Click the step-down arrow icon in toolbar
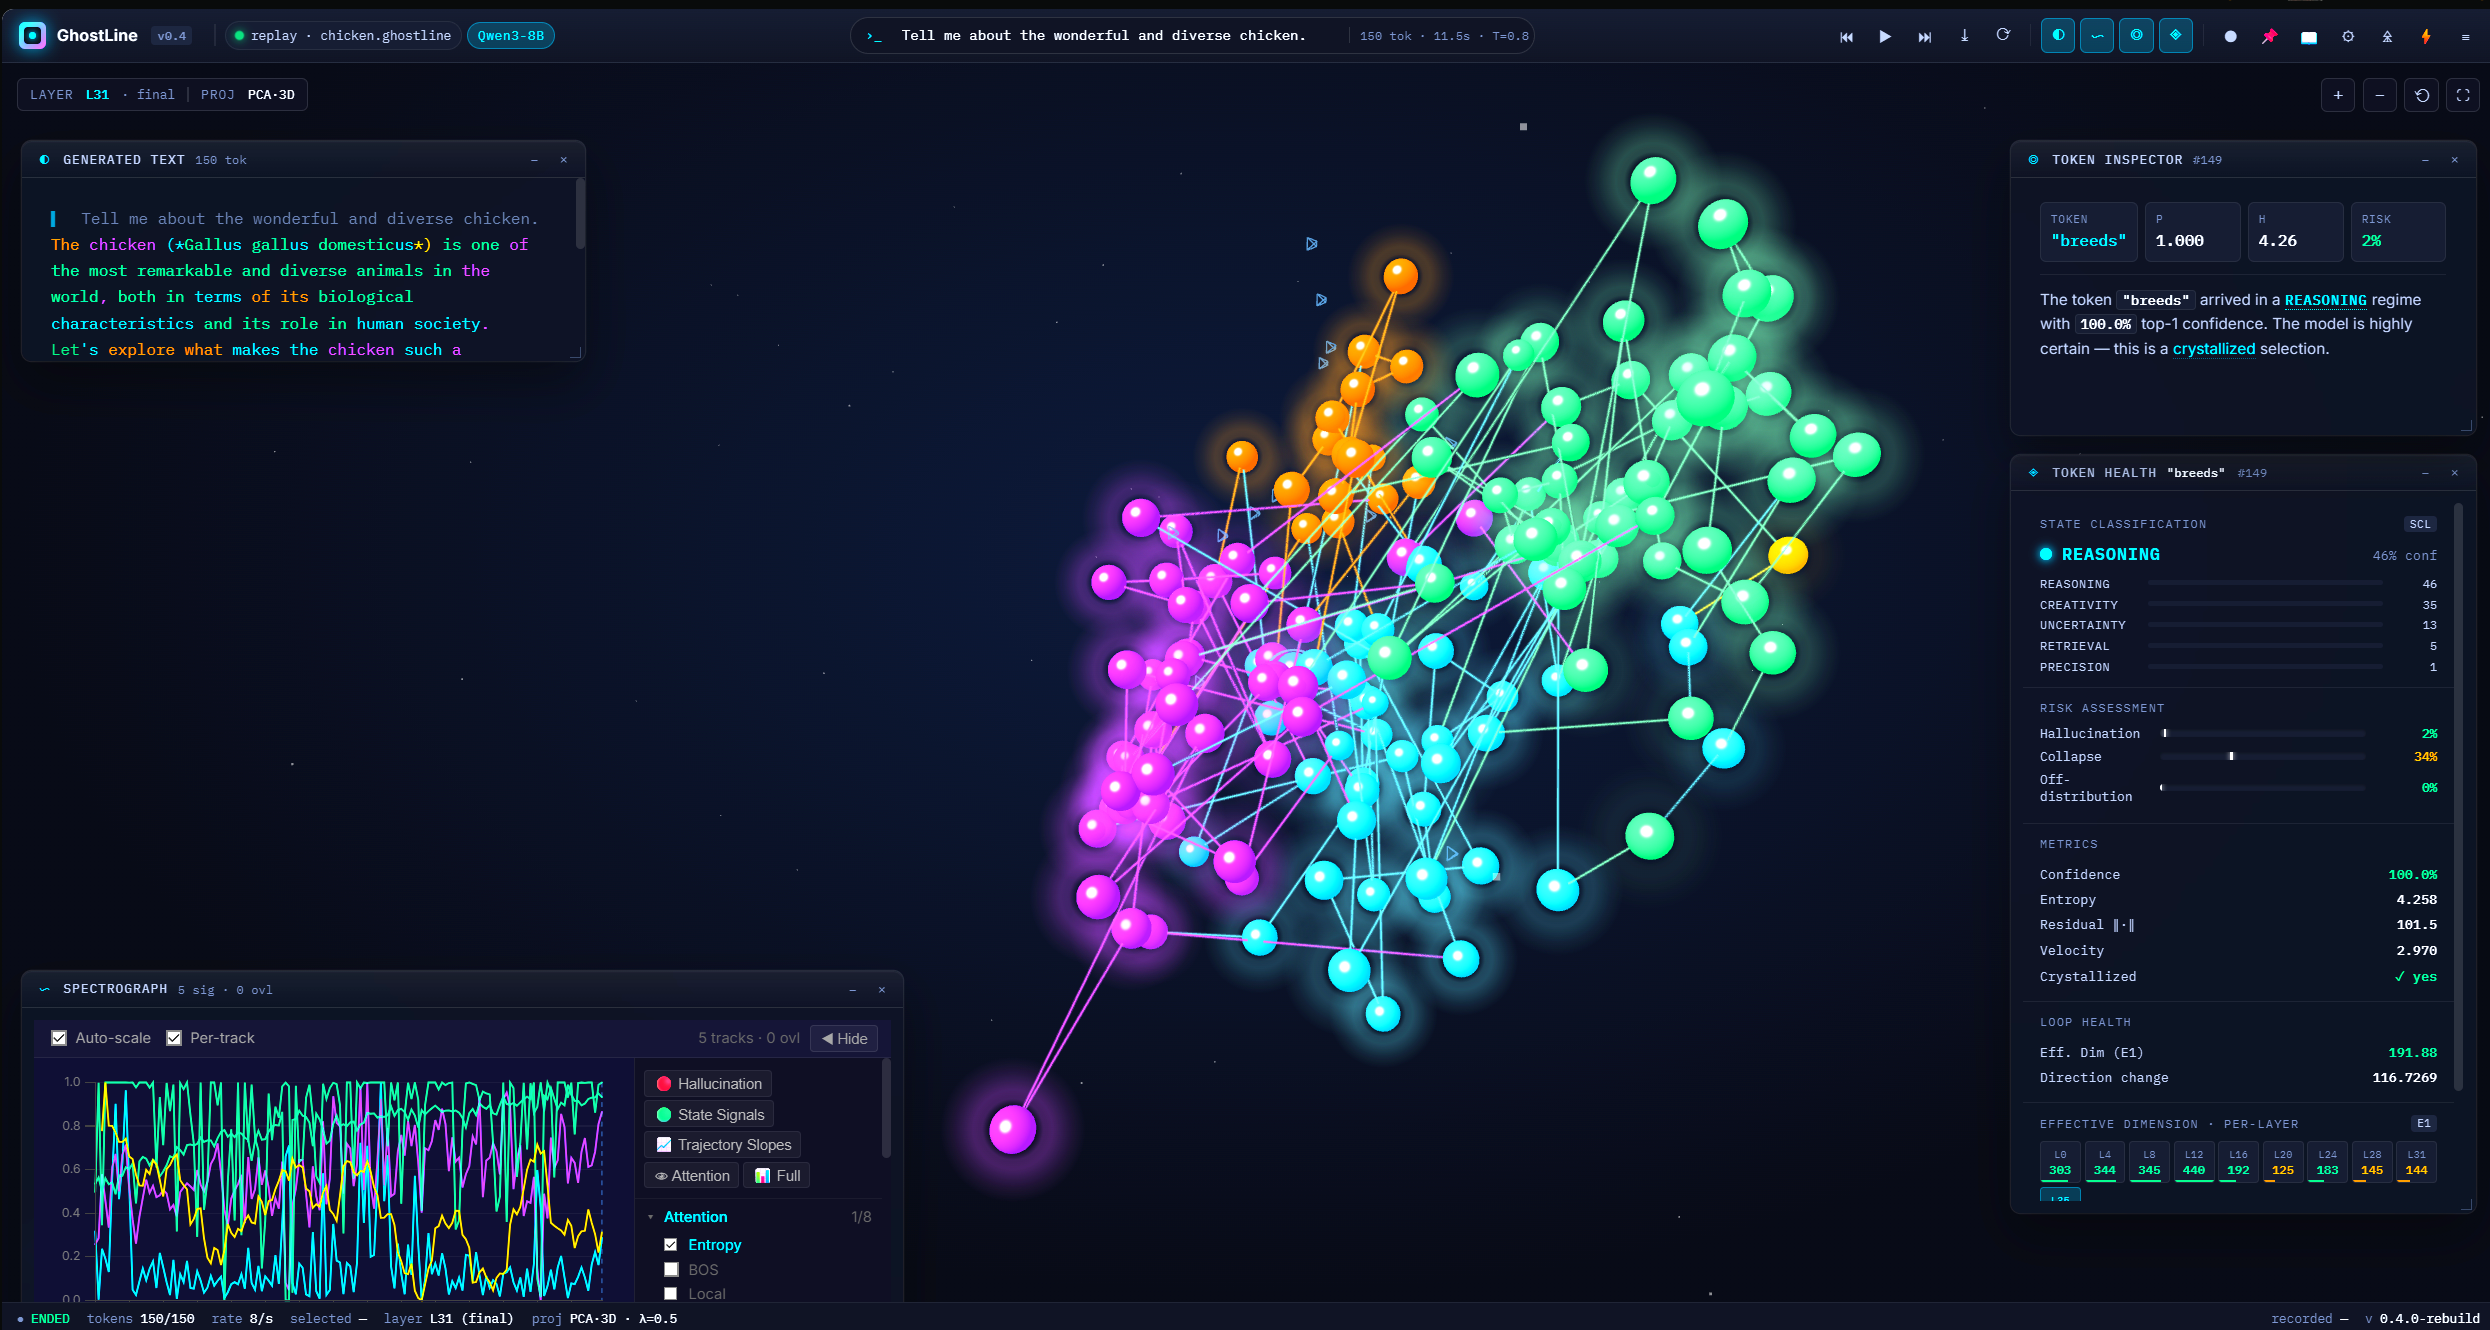The height and width of the screenshot is (1330, 2490). click(x=1964, y=36)
